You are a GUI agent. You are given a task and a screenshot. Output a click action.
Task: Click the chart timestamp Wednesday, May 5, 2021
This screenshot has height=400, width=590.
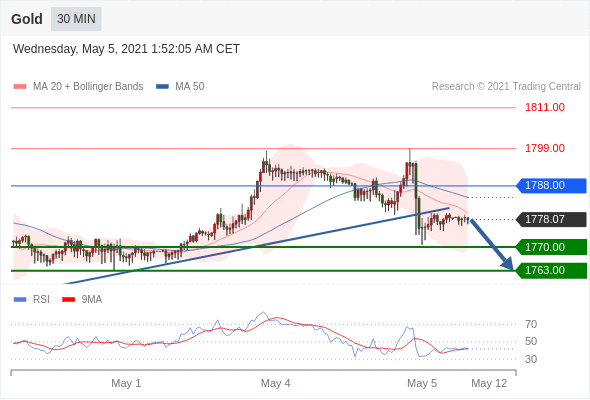click(126, 49)
